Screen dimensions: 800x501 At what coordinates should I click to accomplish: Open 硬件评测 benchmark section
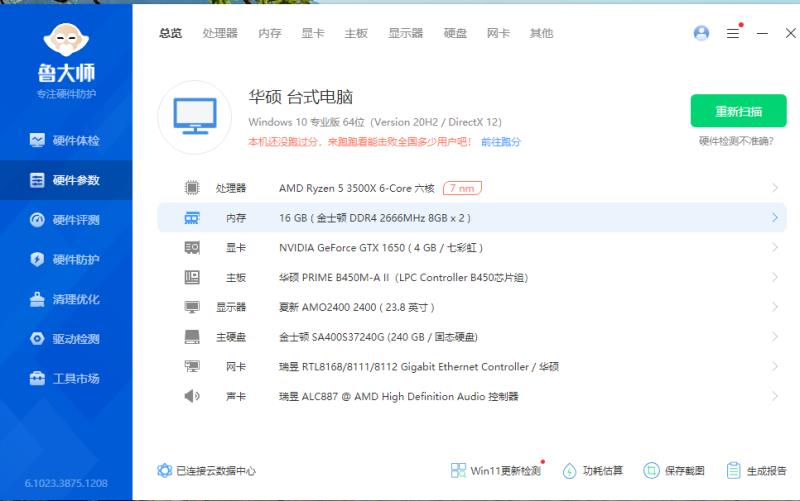65,220
